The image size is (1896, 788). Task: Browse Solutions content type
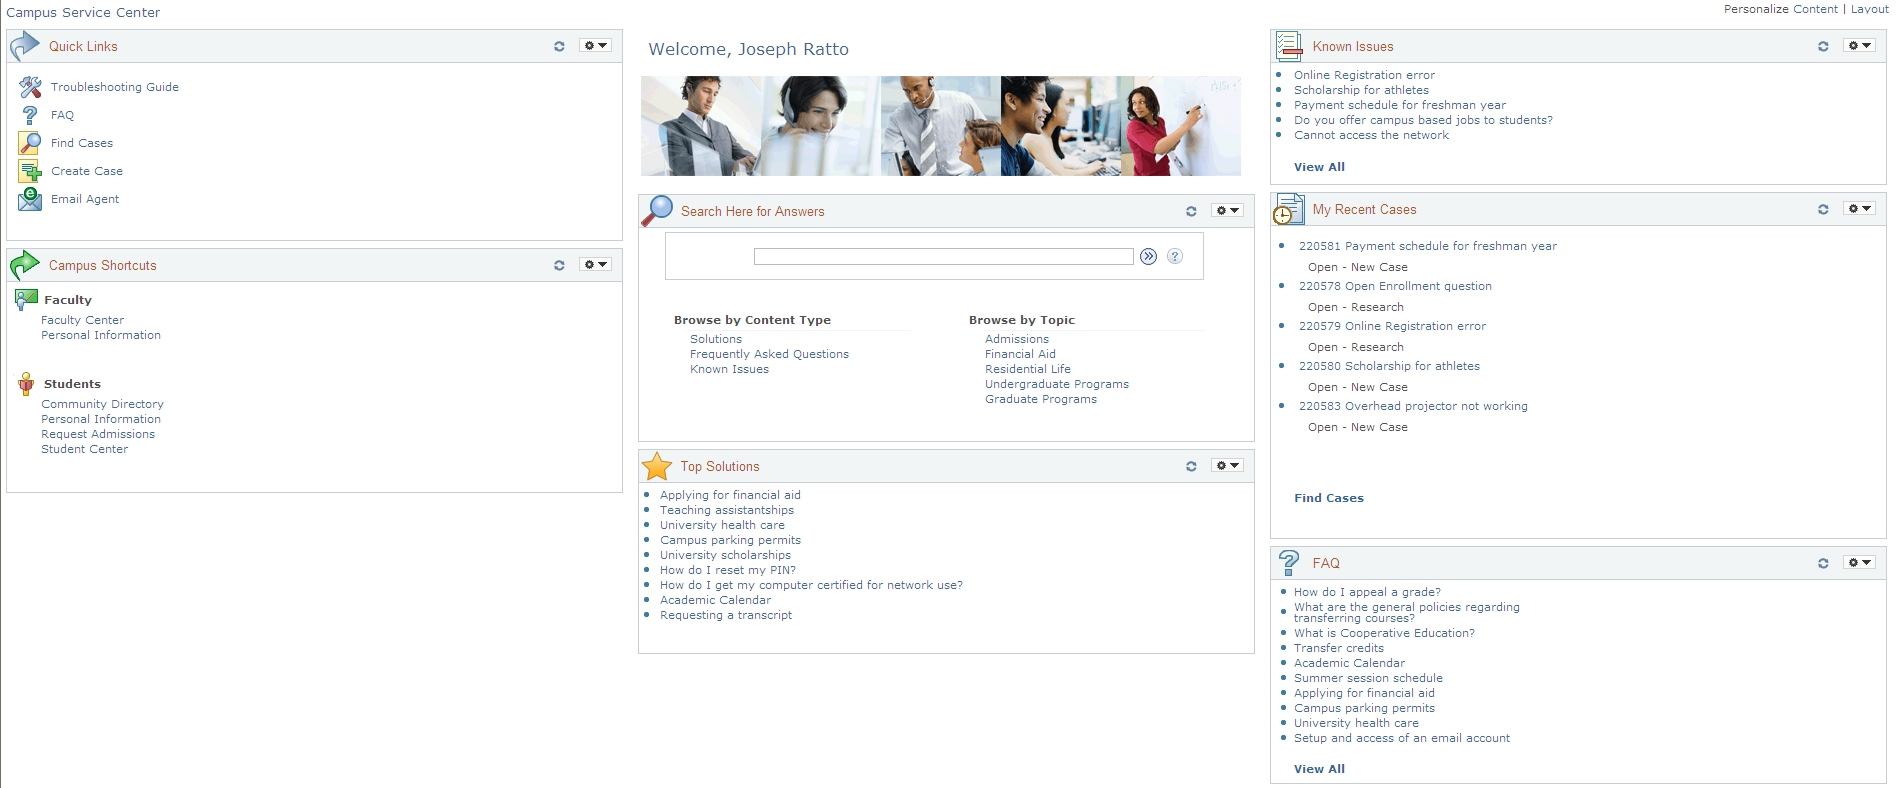[x=716, y=339]
